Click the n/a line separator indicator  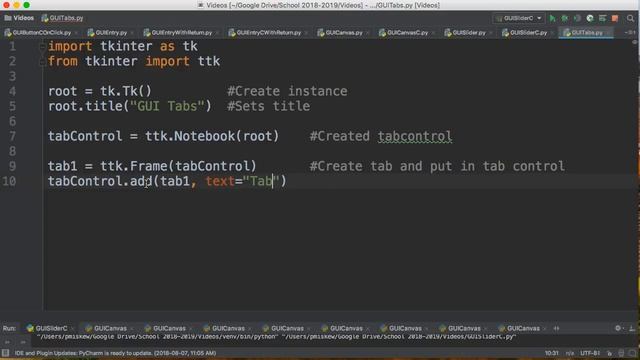(x=570, y=353)
